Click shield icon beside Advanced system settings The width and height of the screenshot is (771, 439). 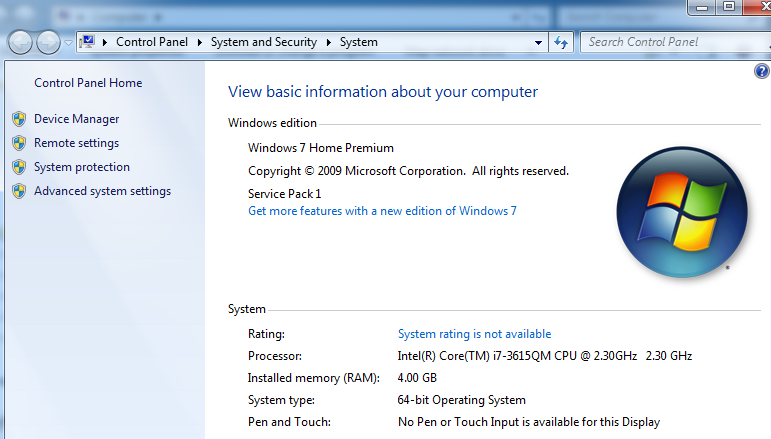(x=19, y=191)
